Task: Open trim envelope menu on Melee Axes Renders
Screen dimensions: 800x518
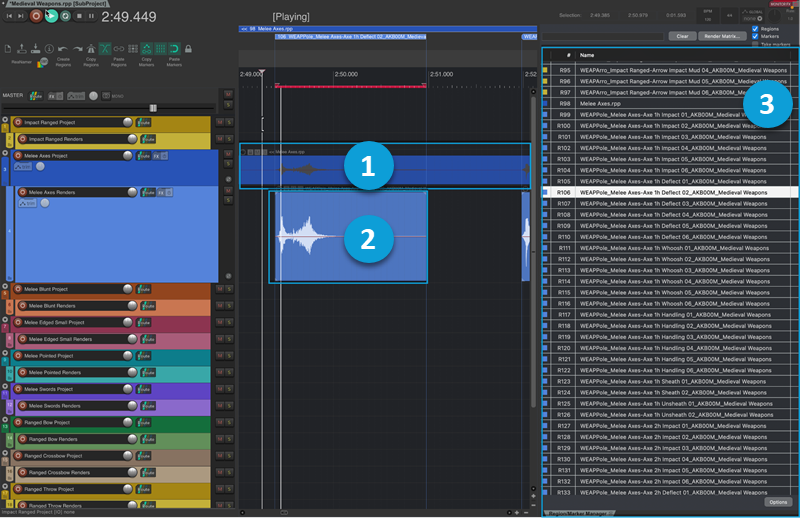Action: [x=27, y=204]
